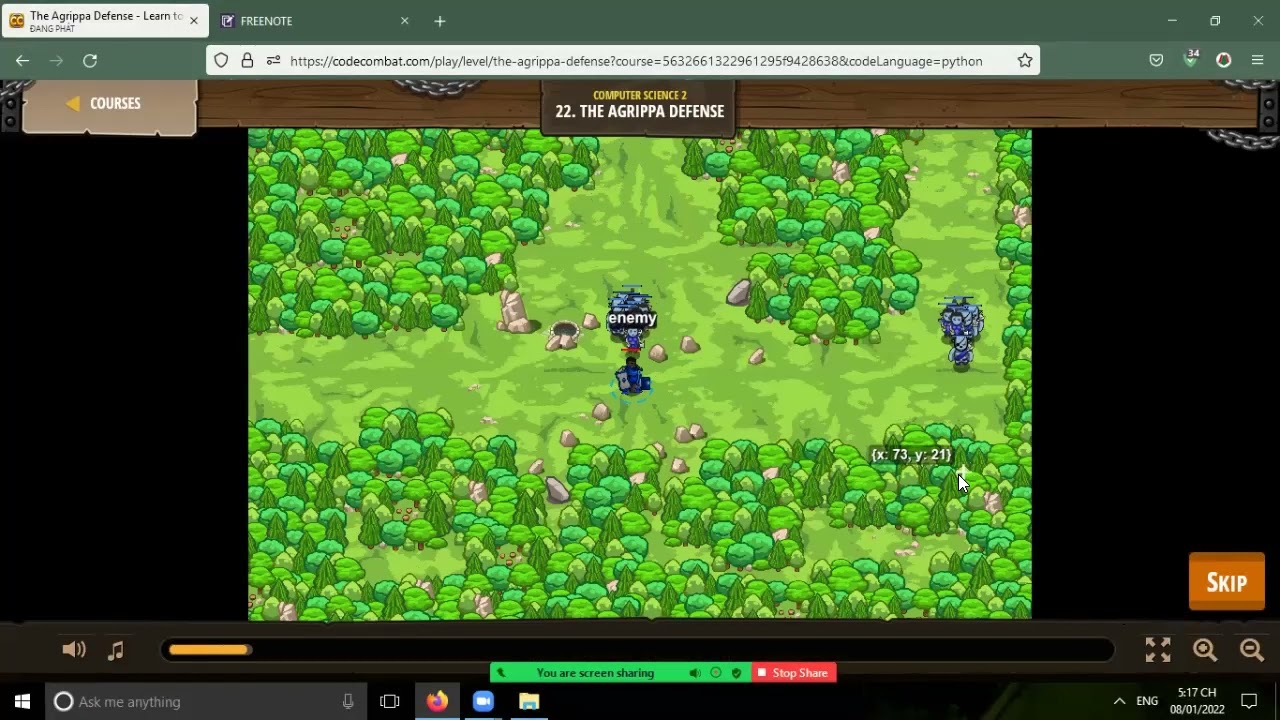Zoom out using magnifier minus icon
This screenshot has height=720, width=1280.
1252,650
